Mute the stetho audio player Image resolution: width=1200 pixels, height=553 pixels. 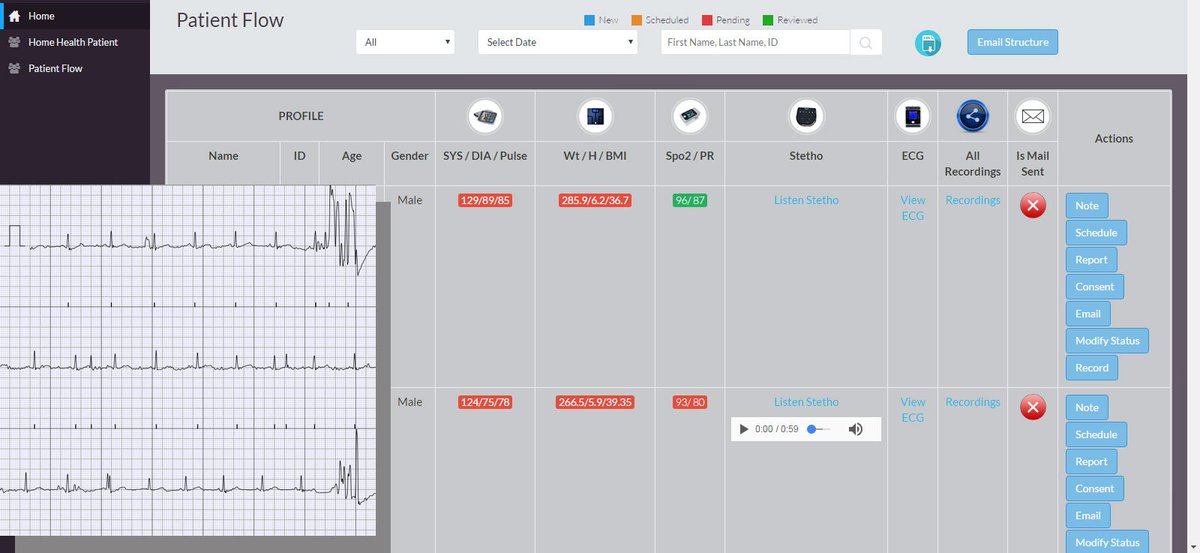click(856, 429)
